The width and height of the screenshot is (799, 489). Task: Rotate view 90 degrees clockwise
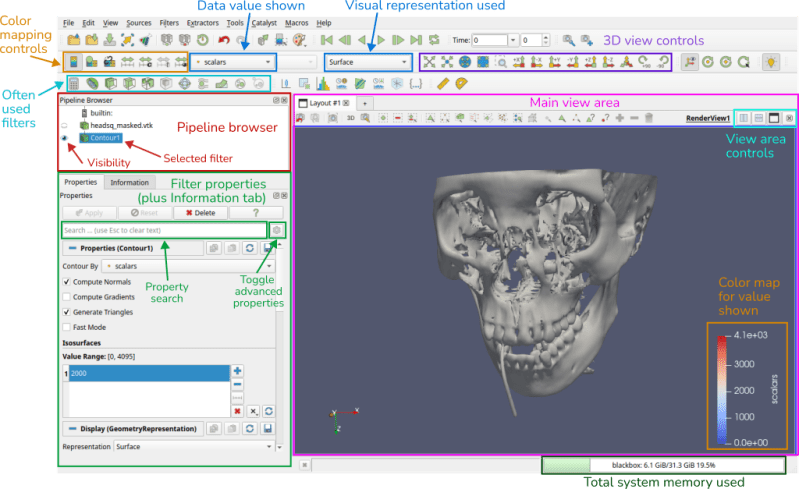point(645,62)
